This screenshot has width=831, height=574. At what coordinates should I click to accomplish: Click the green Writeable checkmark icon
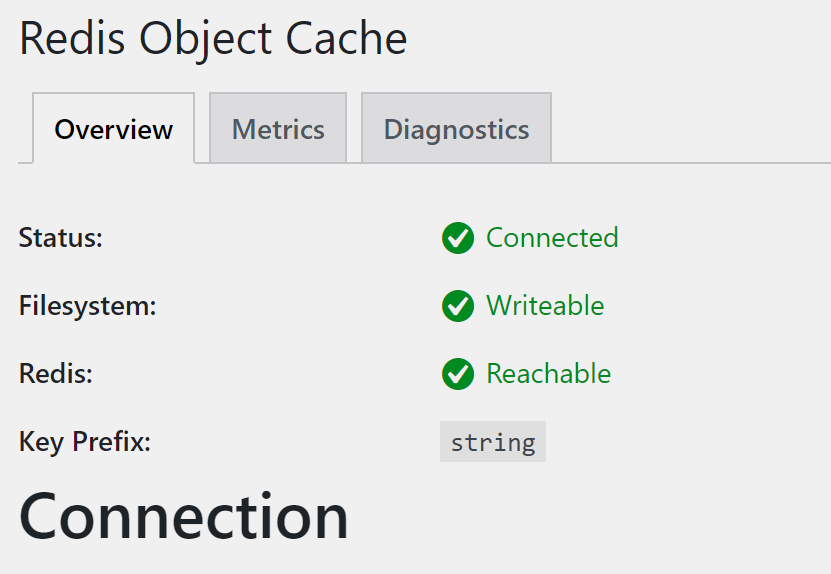[458, 306]
